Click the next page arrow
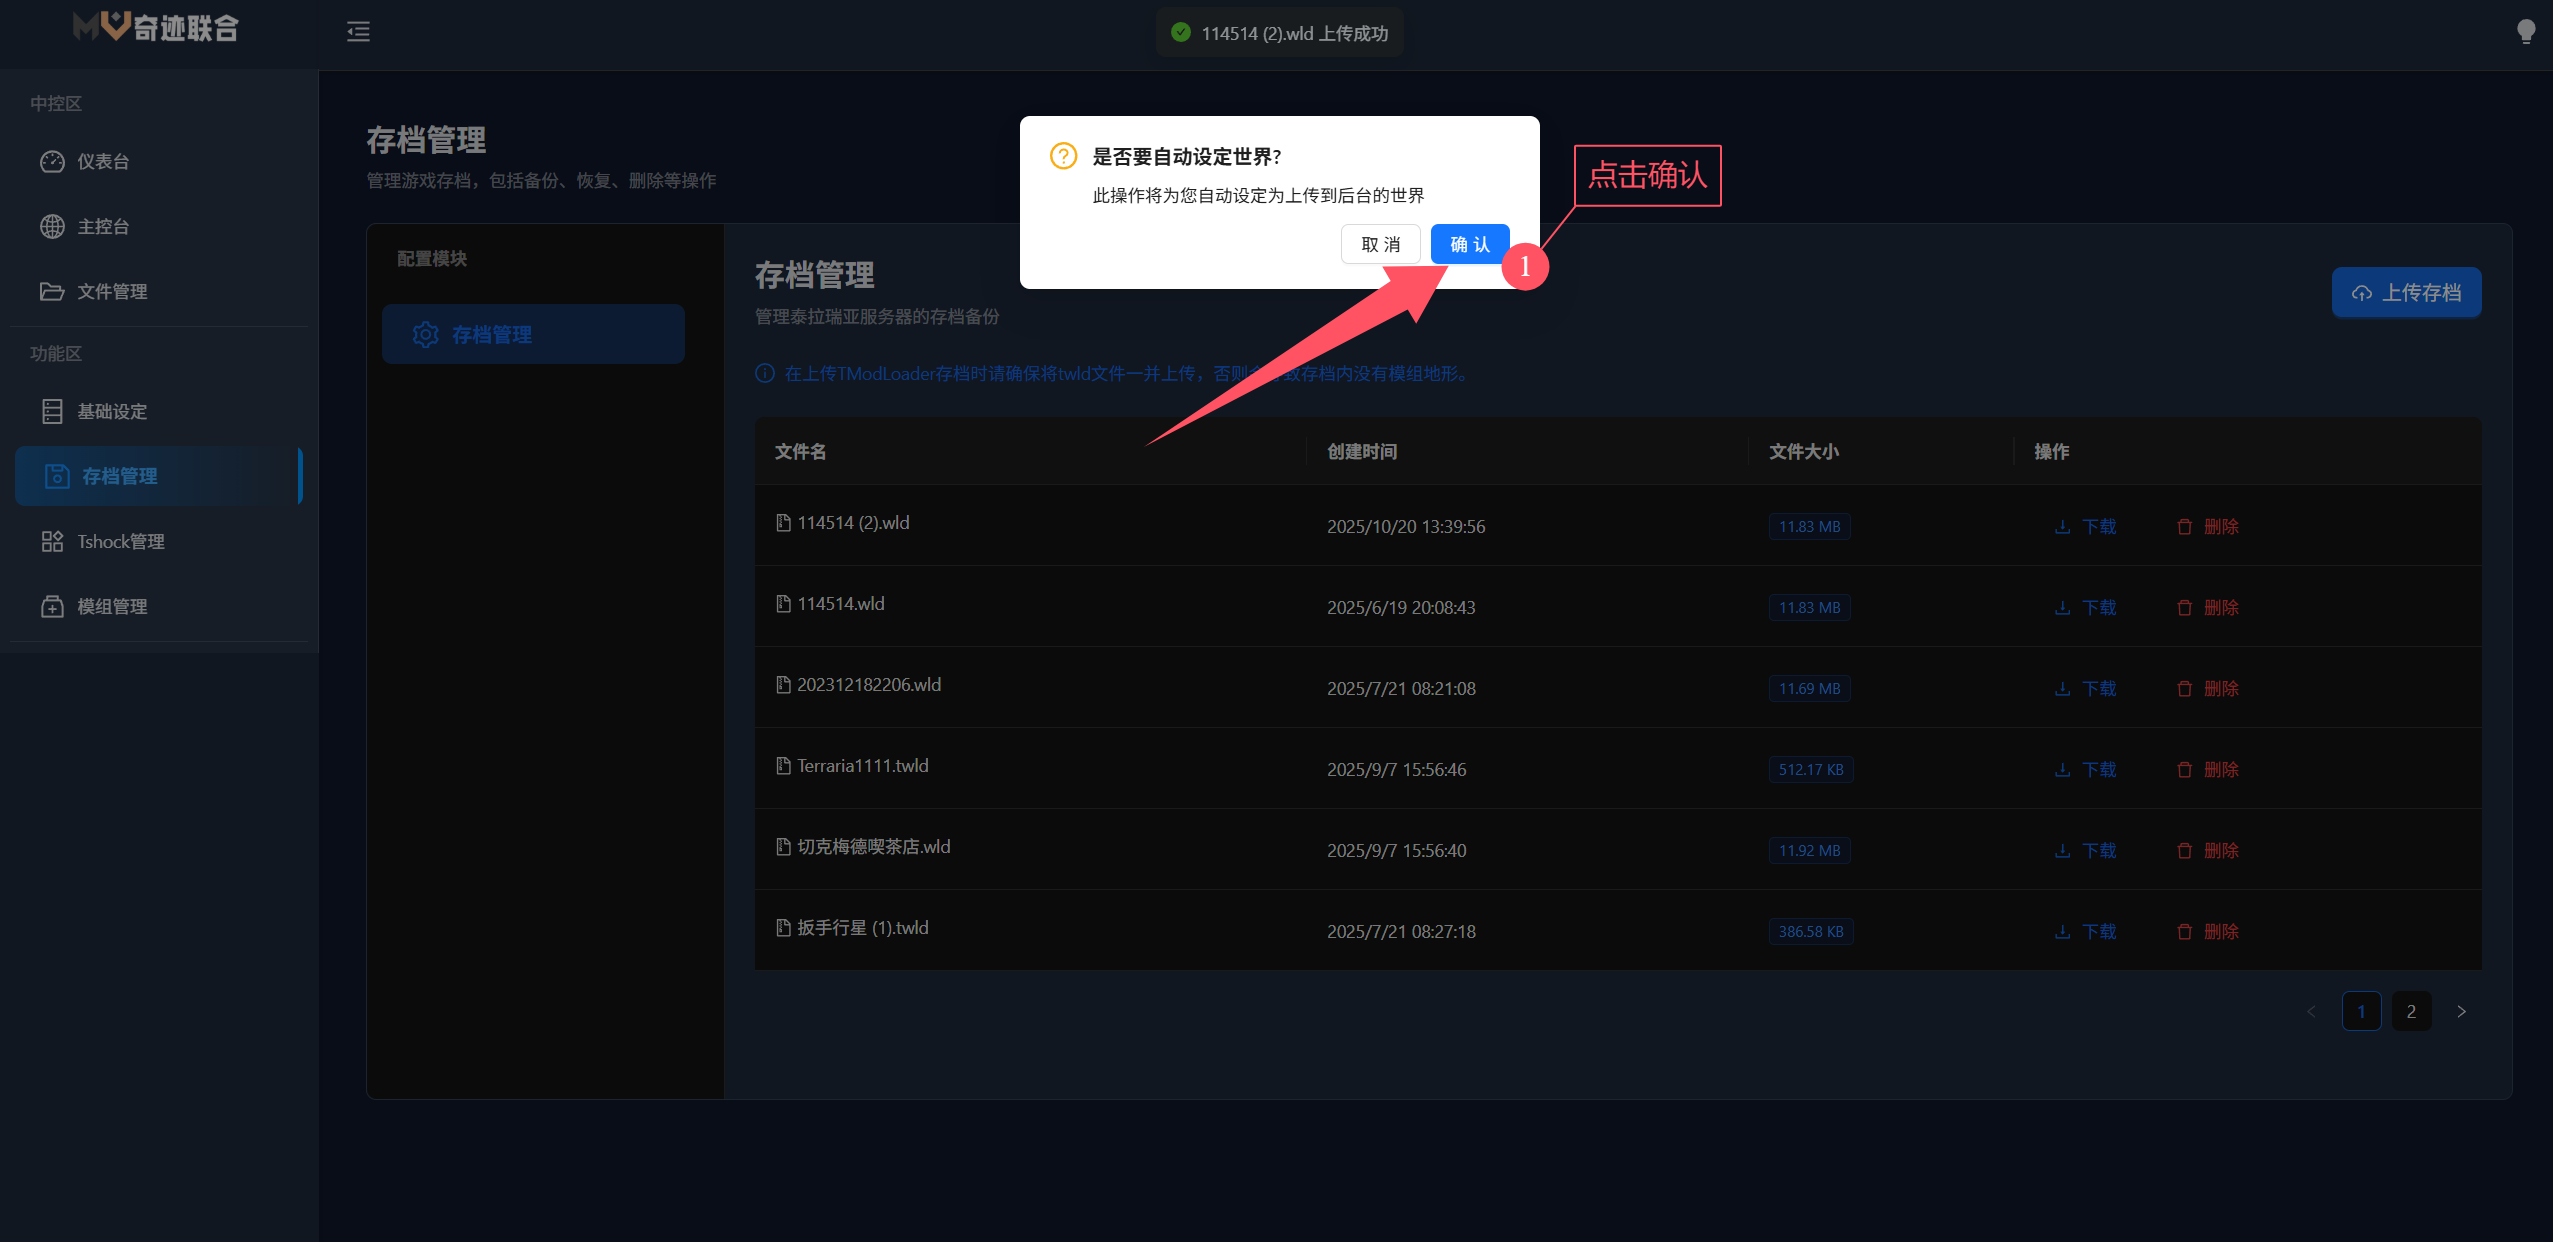Screen dimensions: 2553x1242 2461,1012
